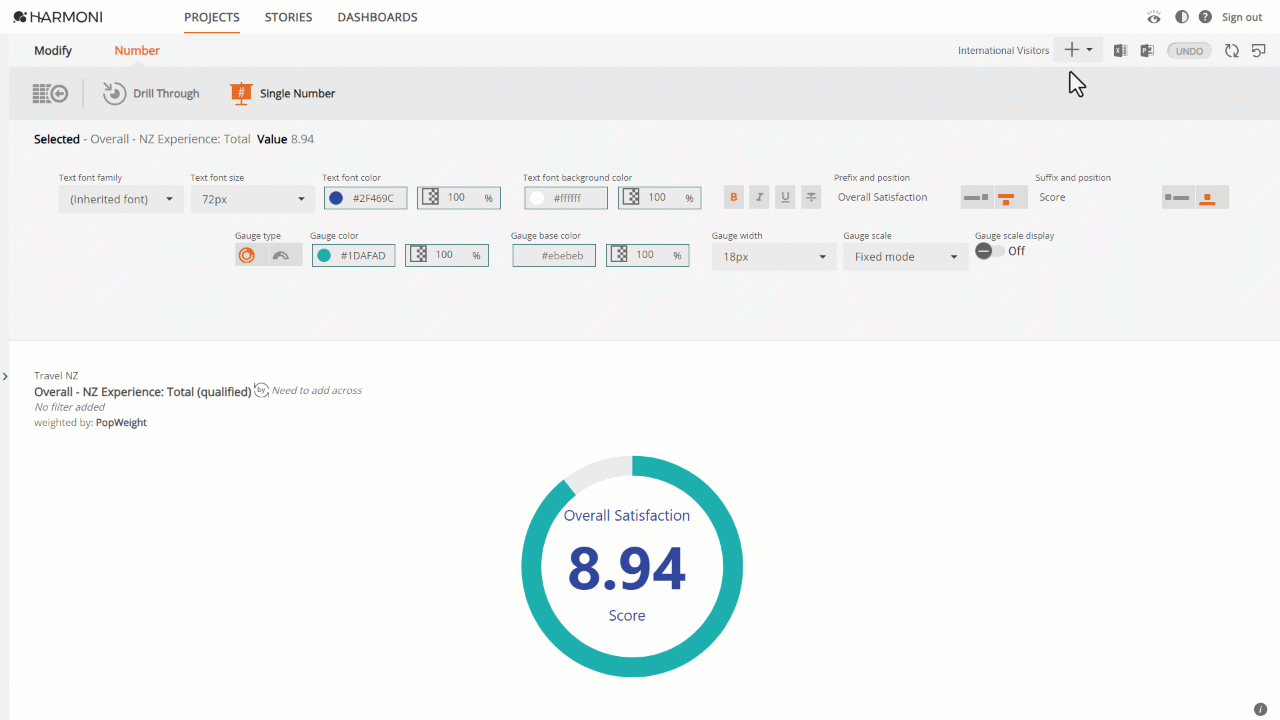Set suffix position inline
Image resolution: width=1280 pixels, height=720 pixels.
[1178, 197]
